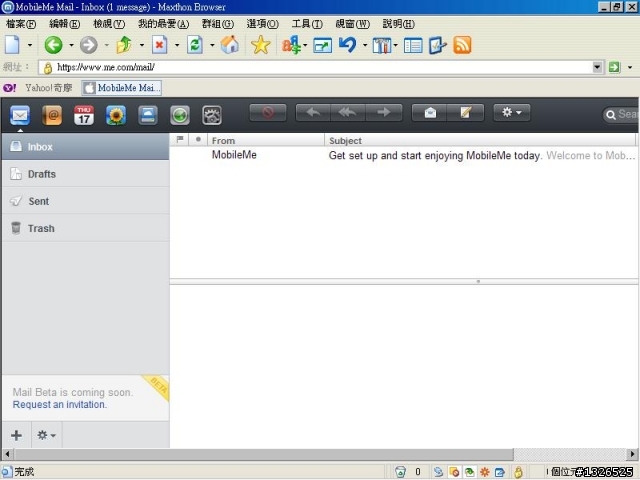Click the mail Search field
The image size is (640, 480).
pyautogui.click(x=621, y=114)
